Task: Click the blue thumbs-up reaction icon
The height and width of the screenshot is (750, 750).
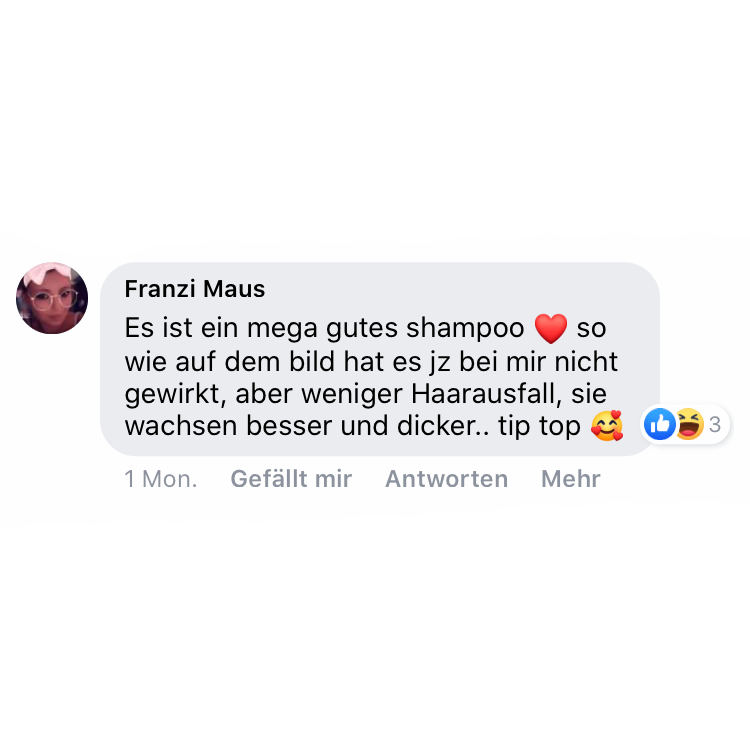Action: pyautogui.click(x=660, y=424)
